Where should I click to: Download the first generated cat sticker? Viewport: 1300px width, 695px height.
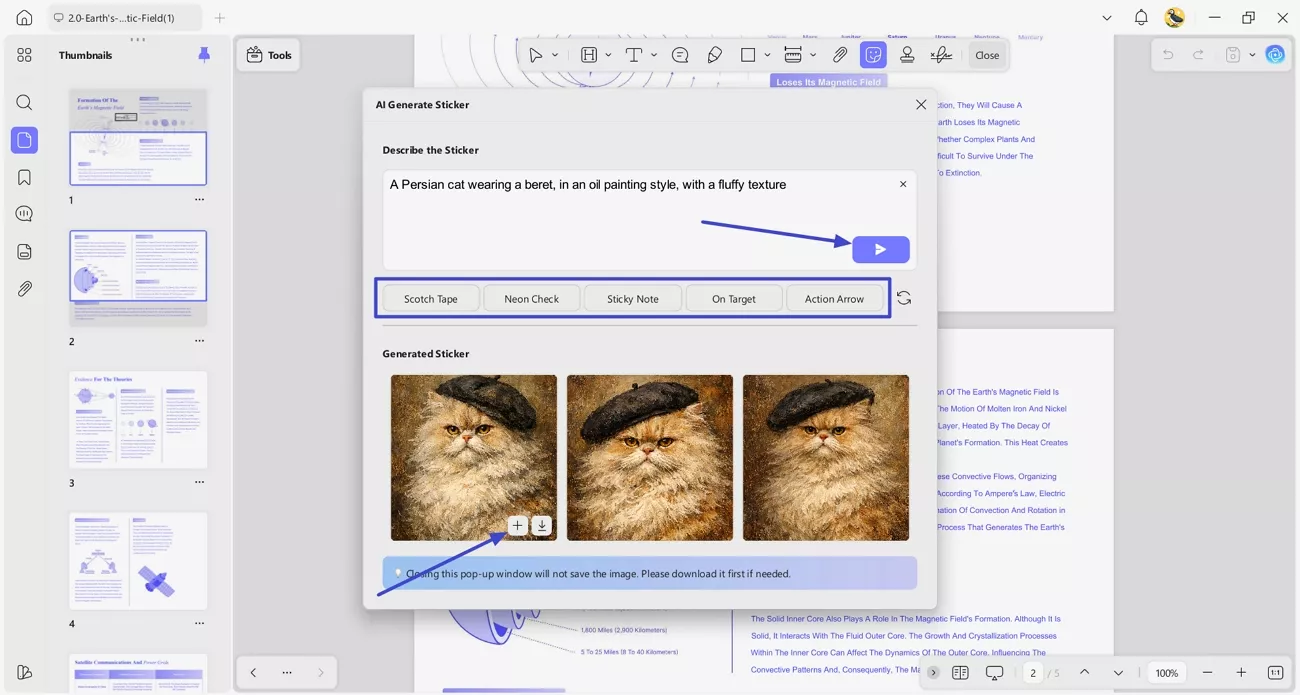tap(541, 525)
